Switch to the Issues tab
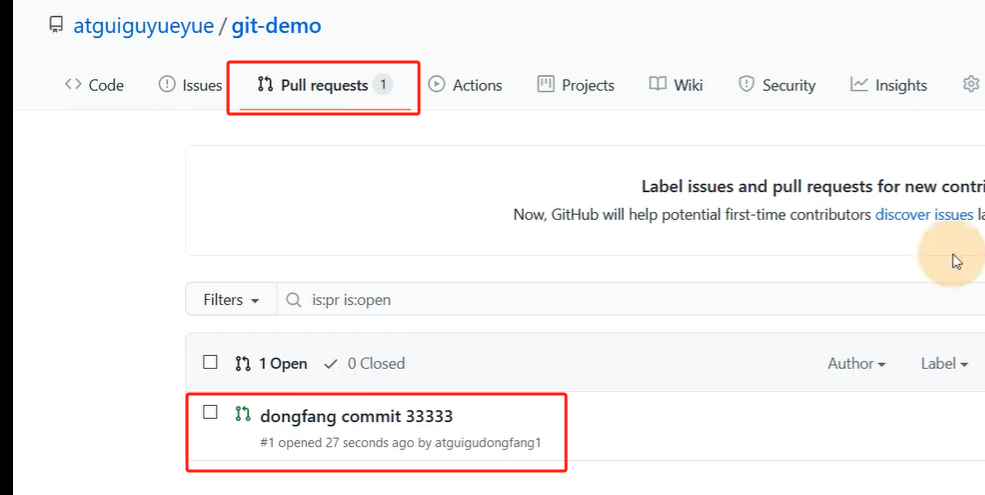This screenshot has width=985, height=495. (x=190, y=85)
